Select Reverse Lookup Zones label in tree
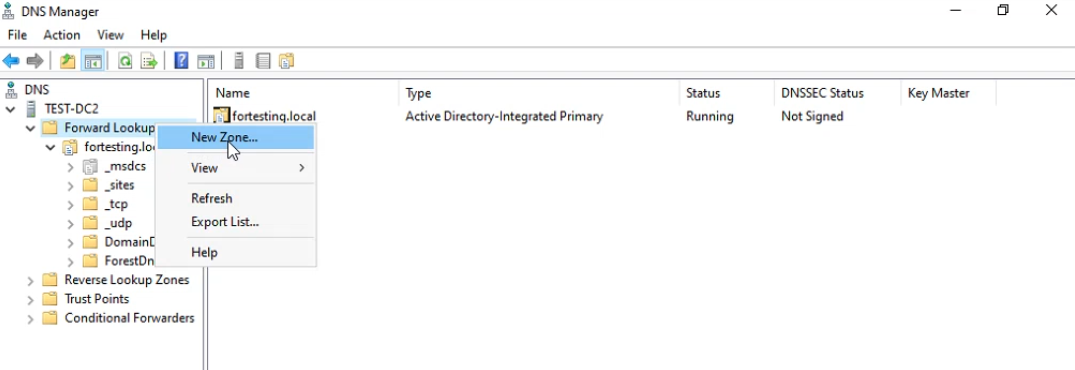 pos(127,280)
